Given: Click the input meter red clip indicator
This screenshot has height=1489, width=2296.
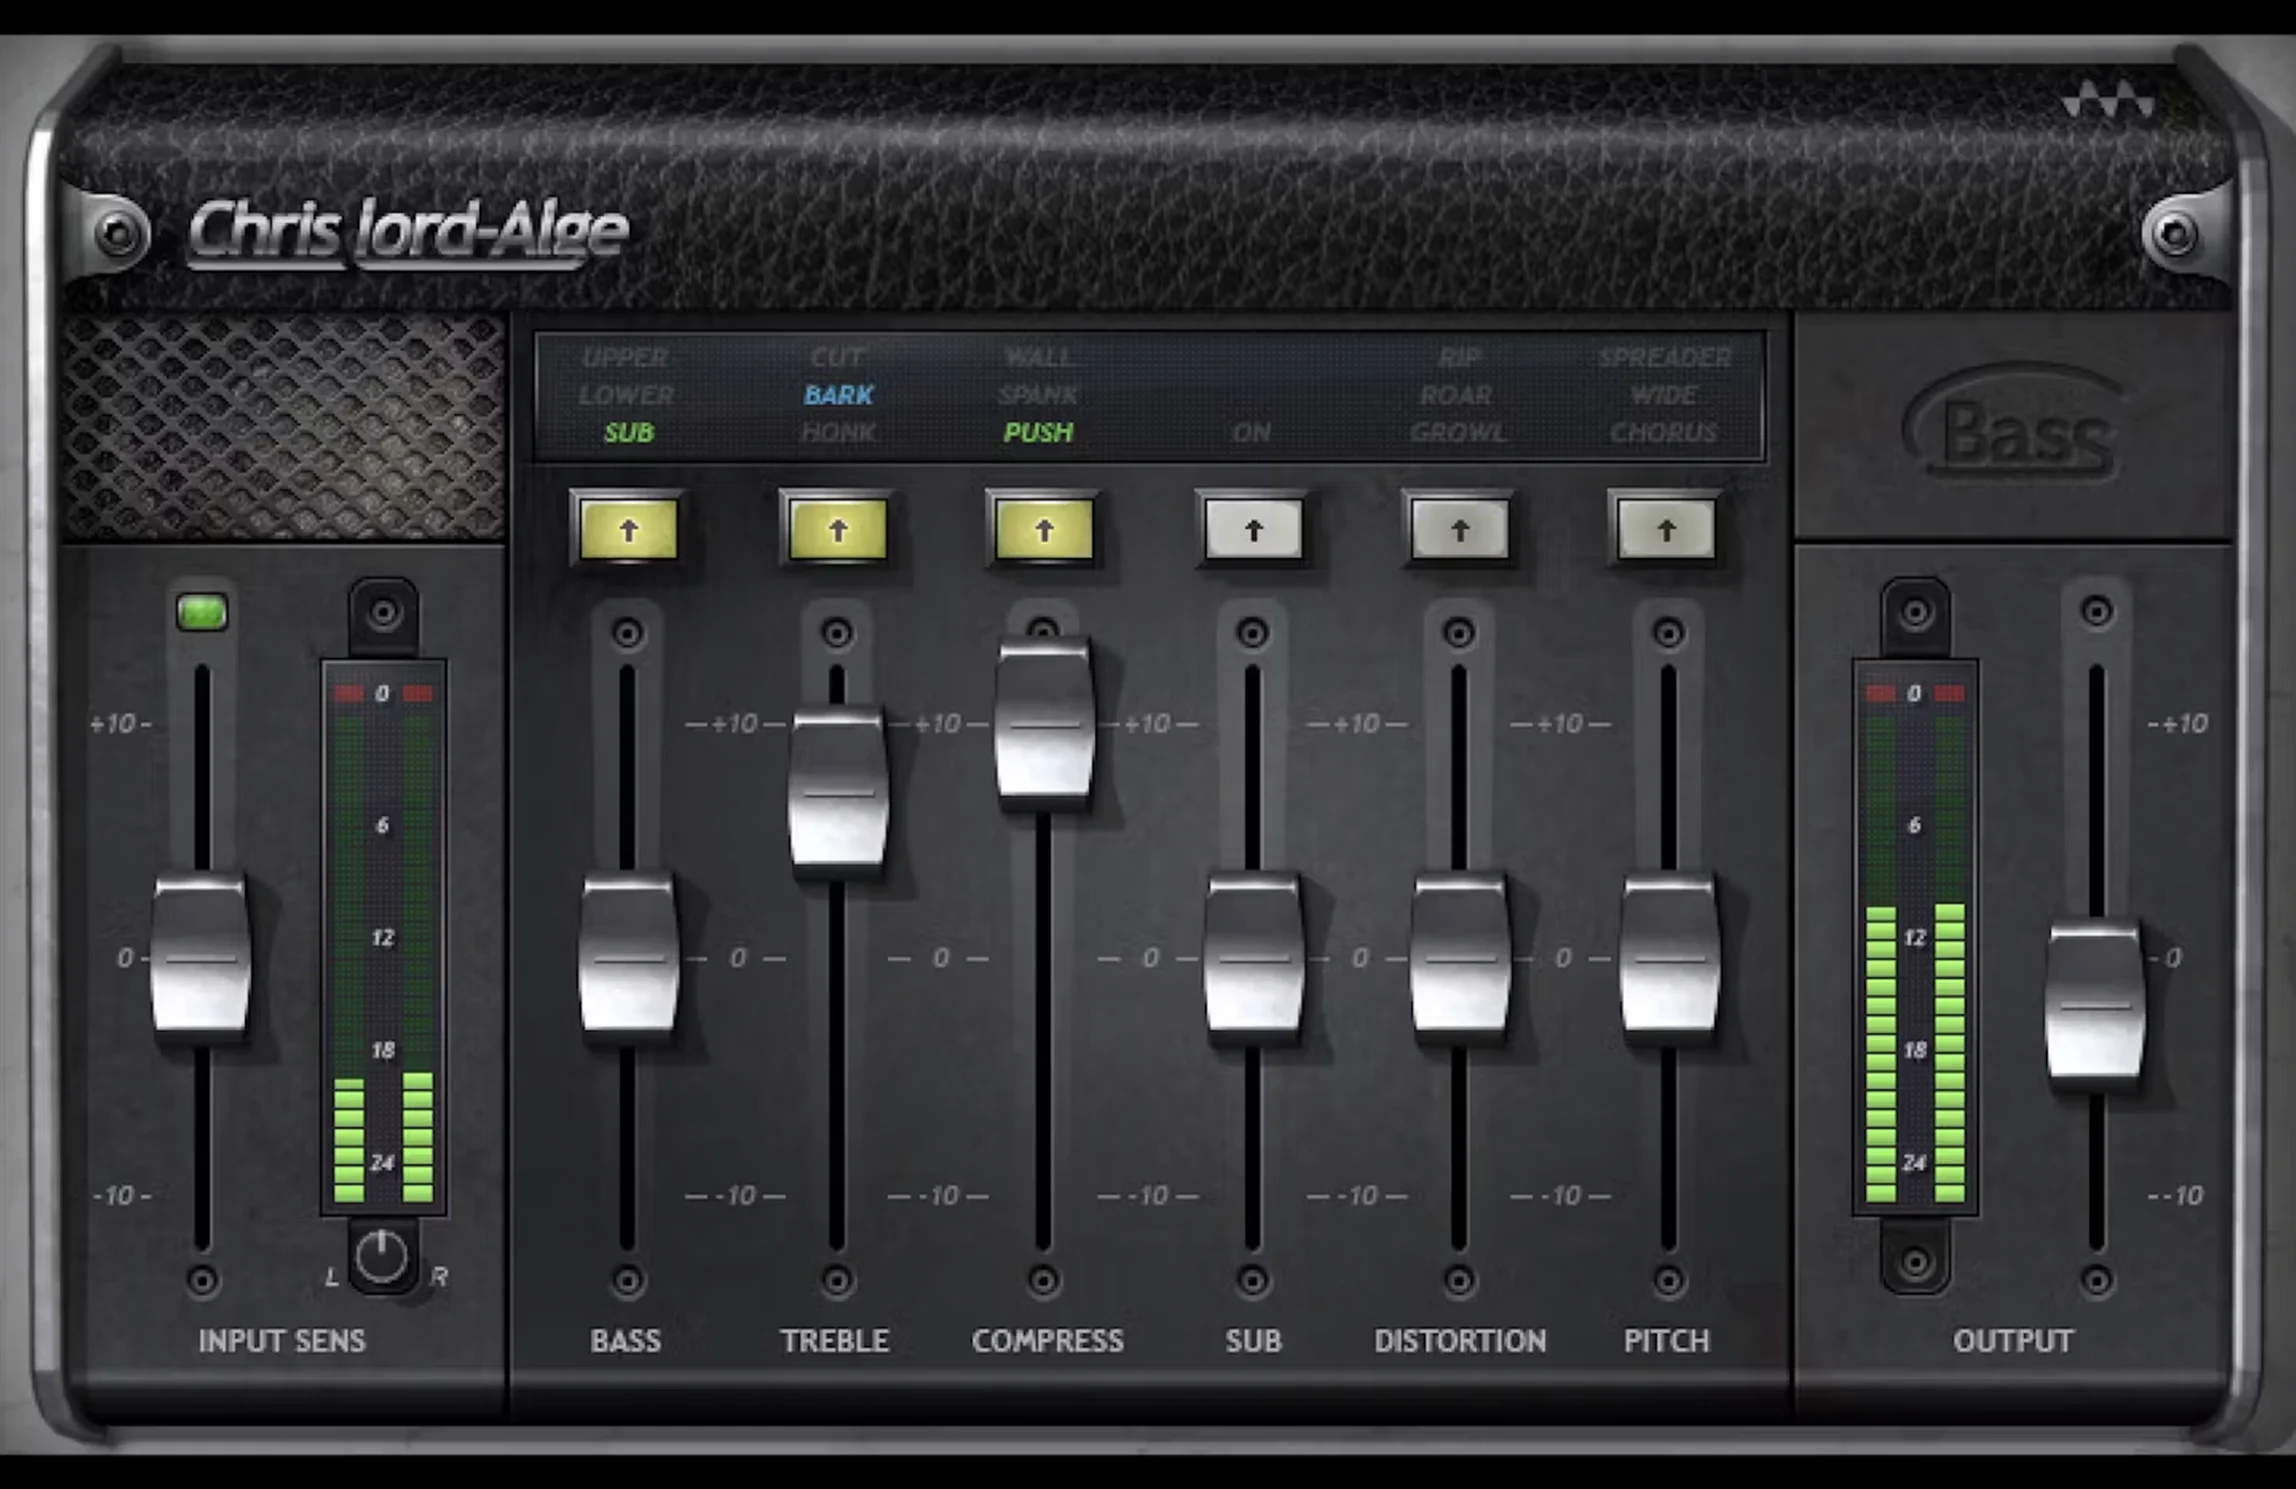Looking at the screenshot, I should [383, 693].
